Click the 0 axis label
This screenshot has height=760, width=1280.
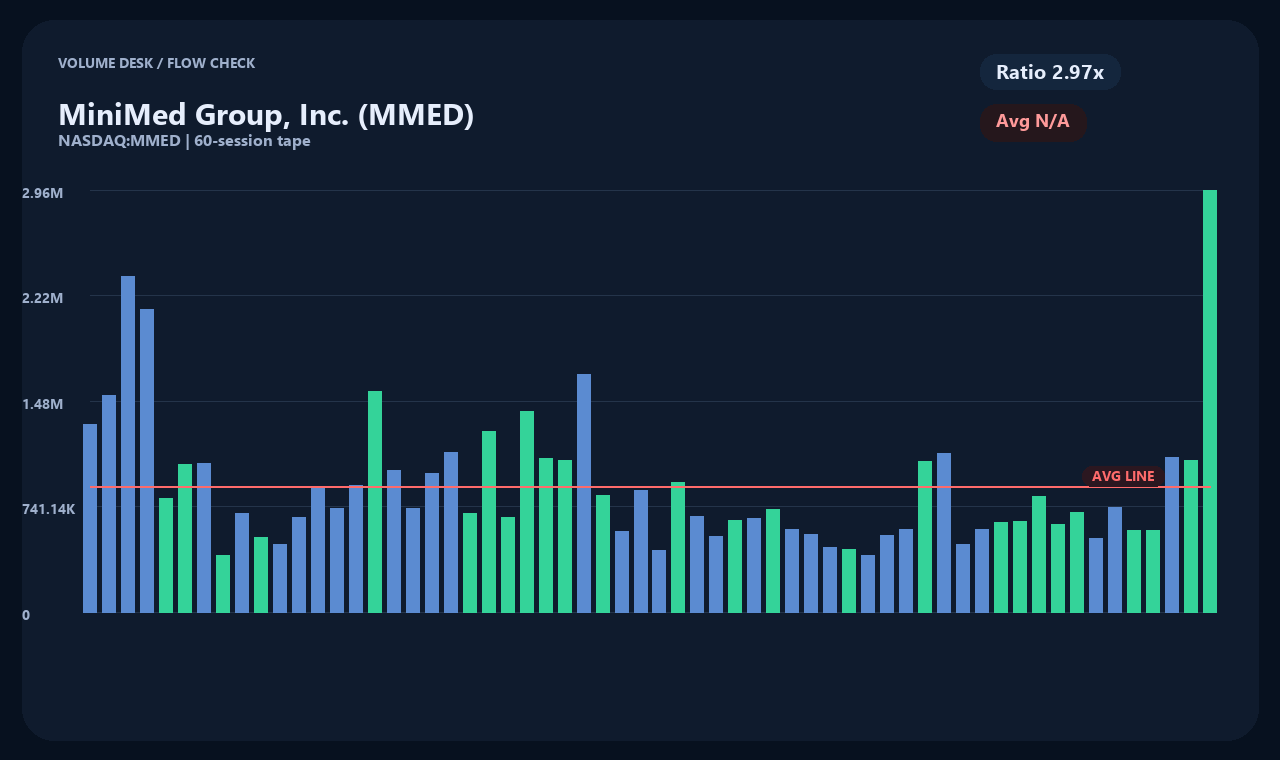tap(26, 615)
